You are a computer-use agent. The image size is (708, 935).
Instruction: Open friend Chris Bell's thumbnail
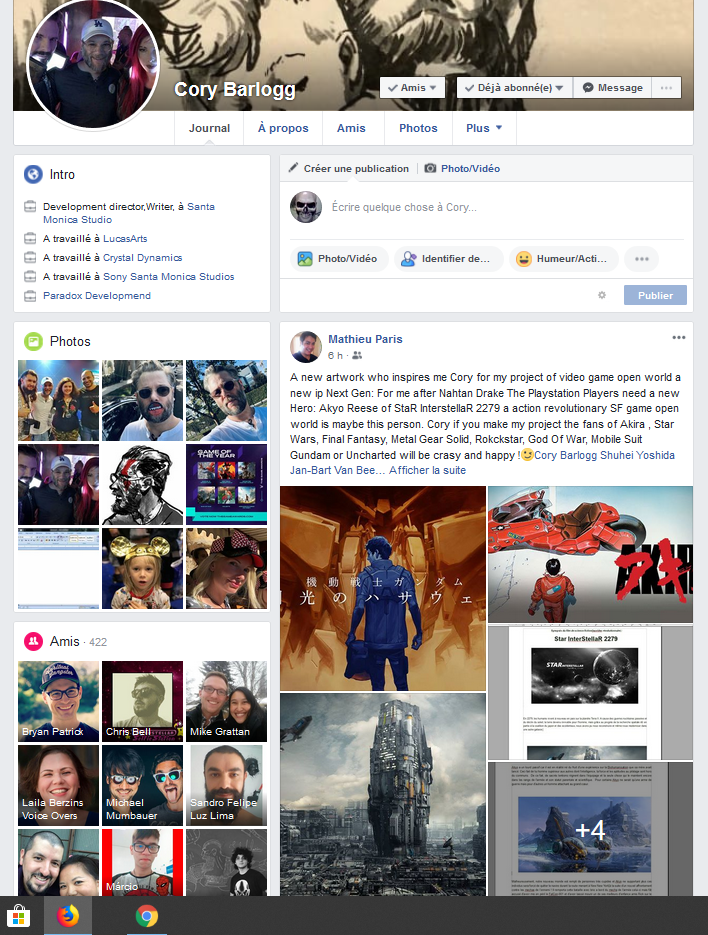click(143, 701)
